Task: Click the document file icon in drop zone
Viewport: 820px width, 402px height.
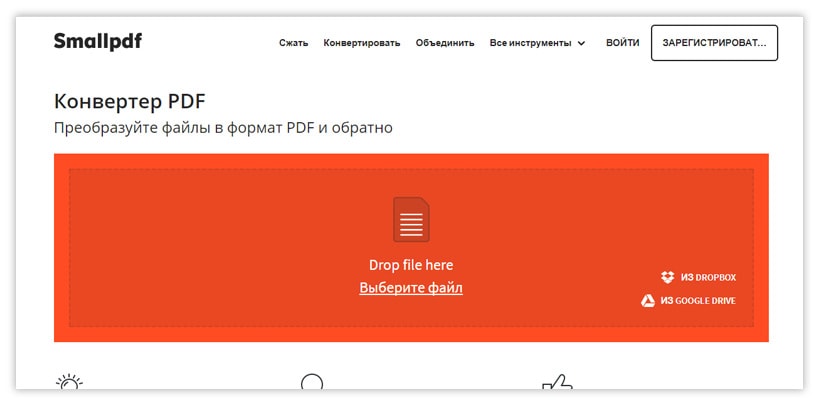Action: (x=411, y=220)
